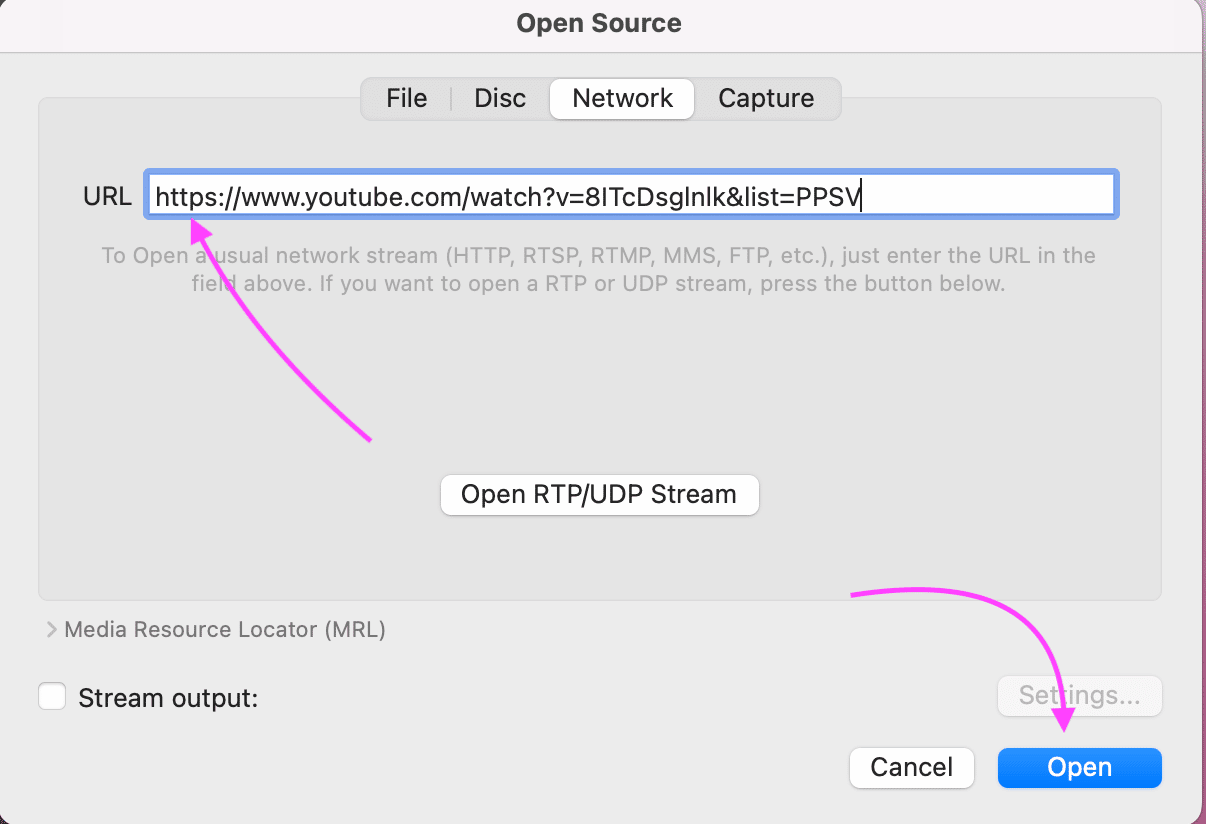
Task: Place cursor after 'PPSV' in URL
Action: tap(862, 198)
